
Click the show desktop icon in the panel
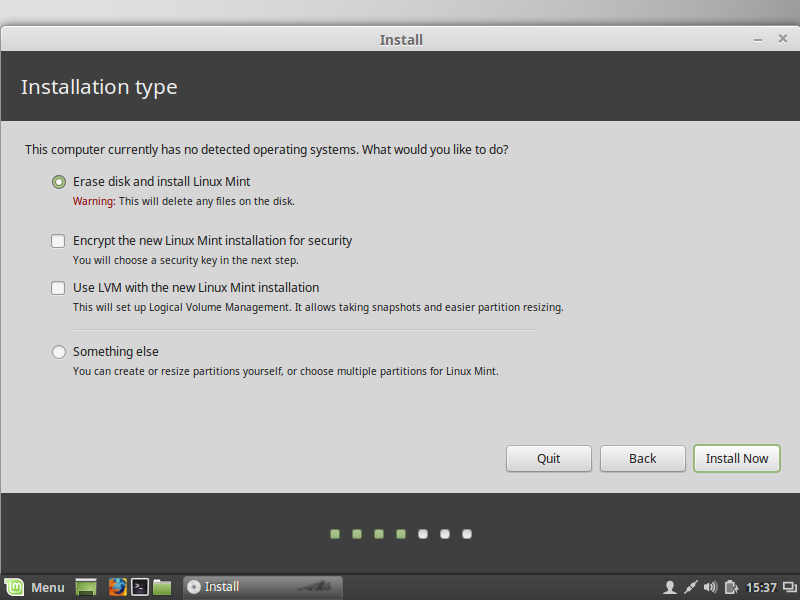pos(86,587)
